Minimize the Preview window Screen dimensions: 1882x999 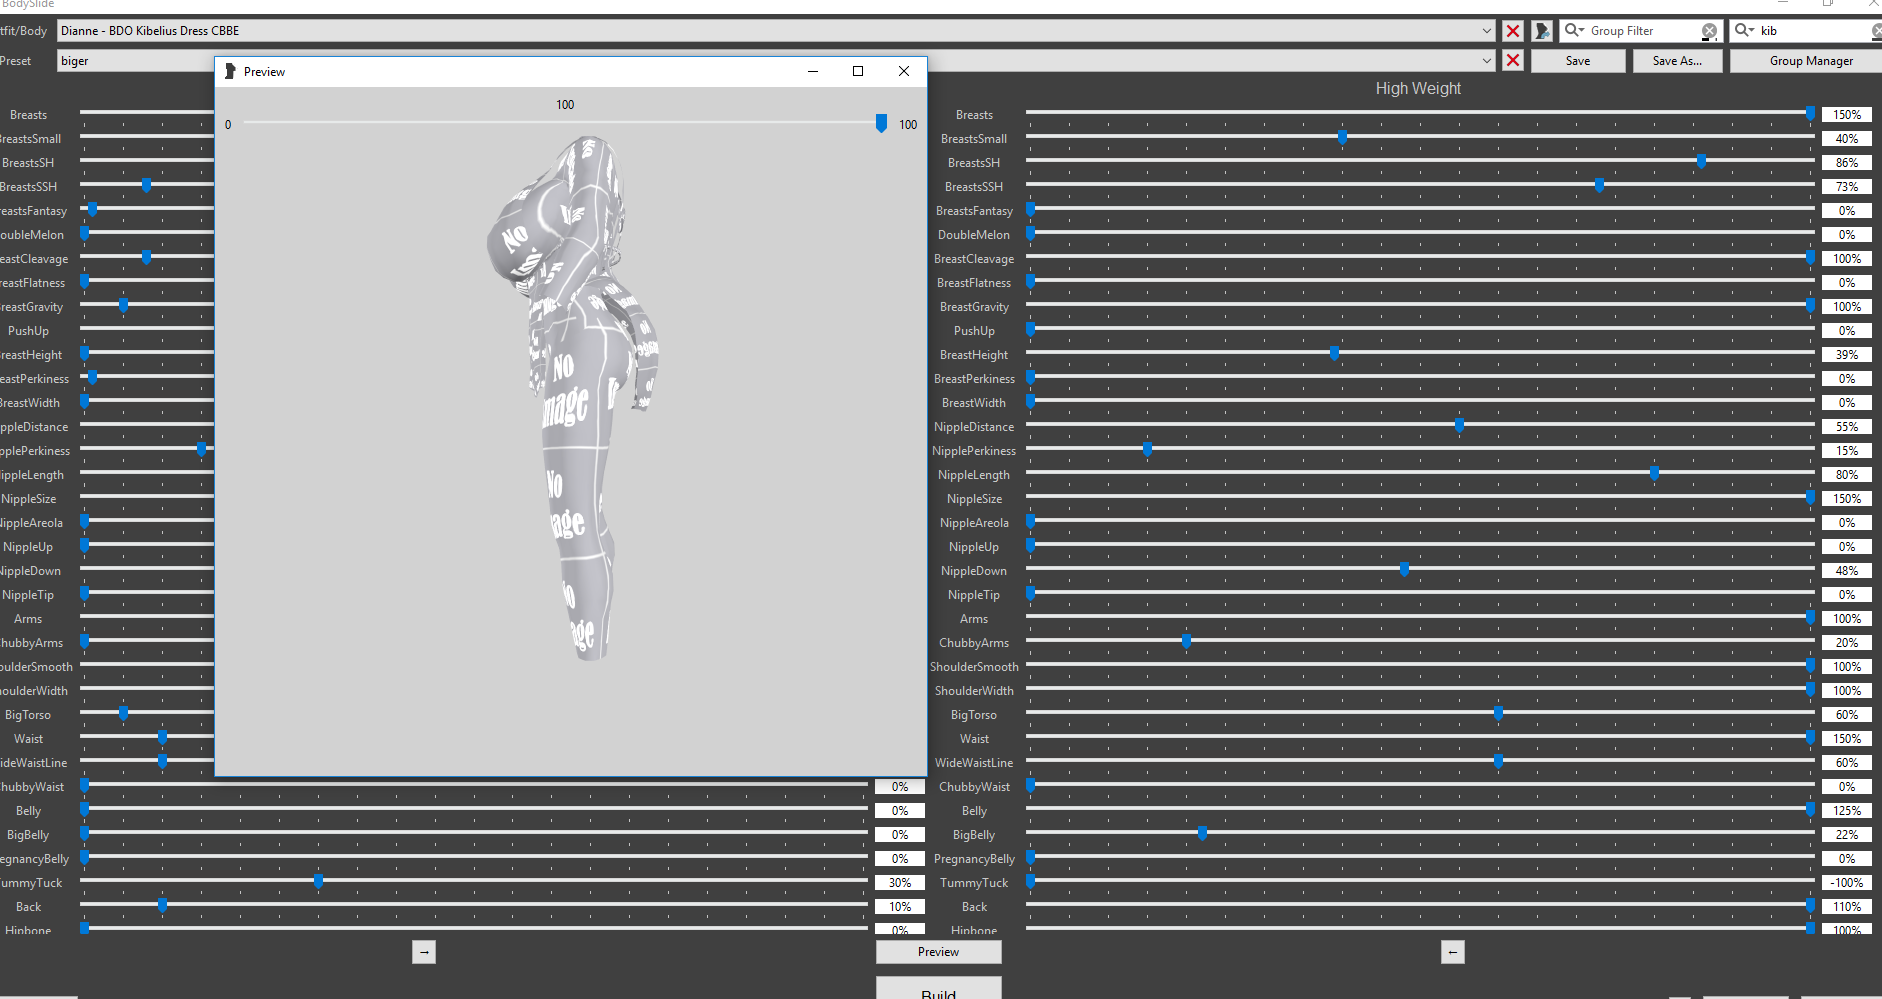coord(813,71)
